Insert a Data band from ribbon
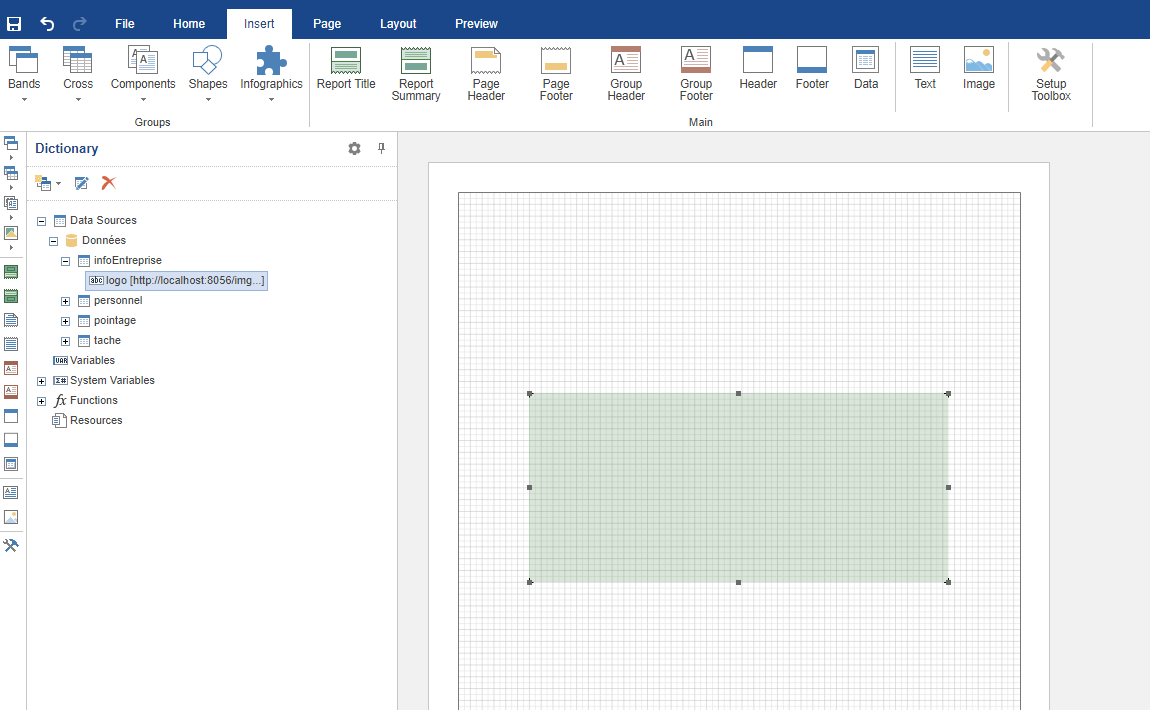 tap(865, 69)
